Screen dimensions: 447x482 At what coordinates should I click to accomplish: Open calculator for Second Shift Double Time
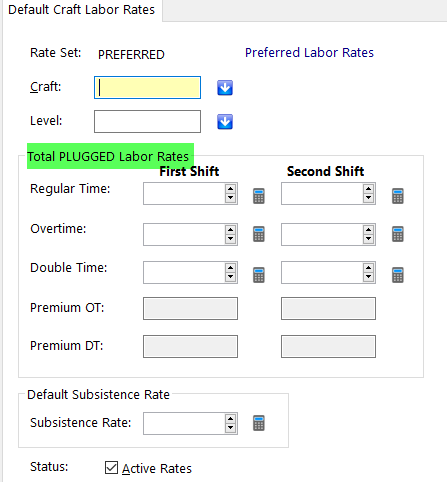(x=397, y=275)
